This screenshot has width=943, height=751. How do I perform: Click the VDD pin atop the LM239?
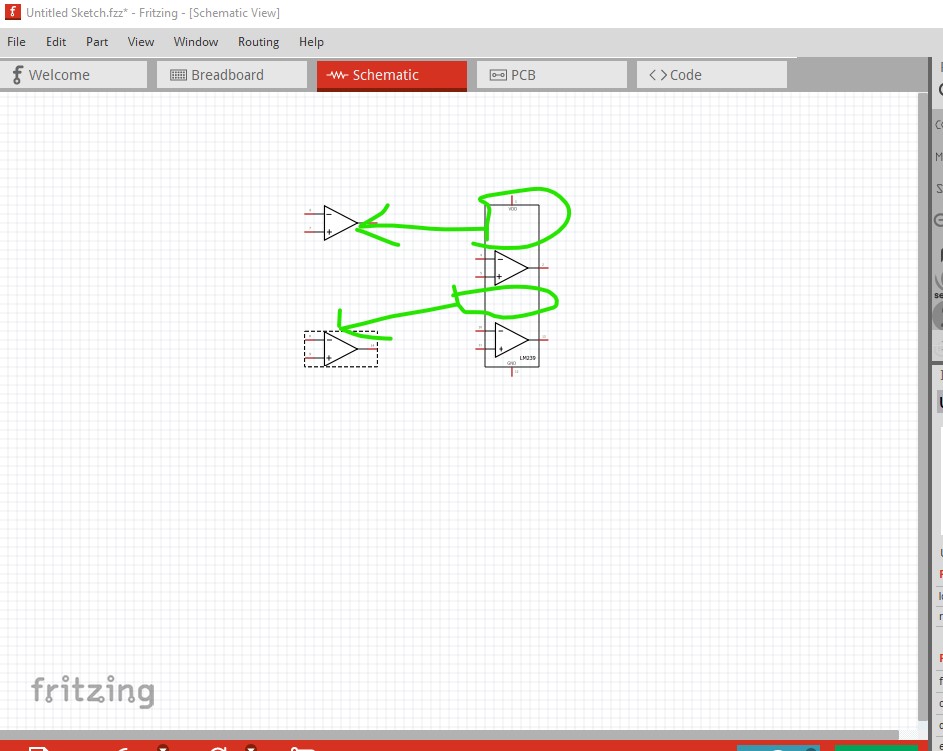(x=513, y=201)
